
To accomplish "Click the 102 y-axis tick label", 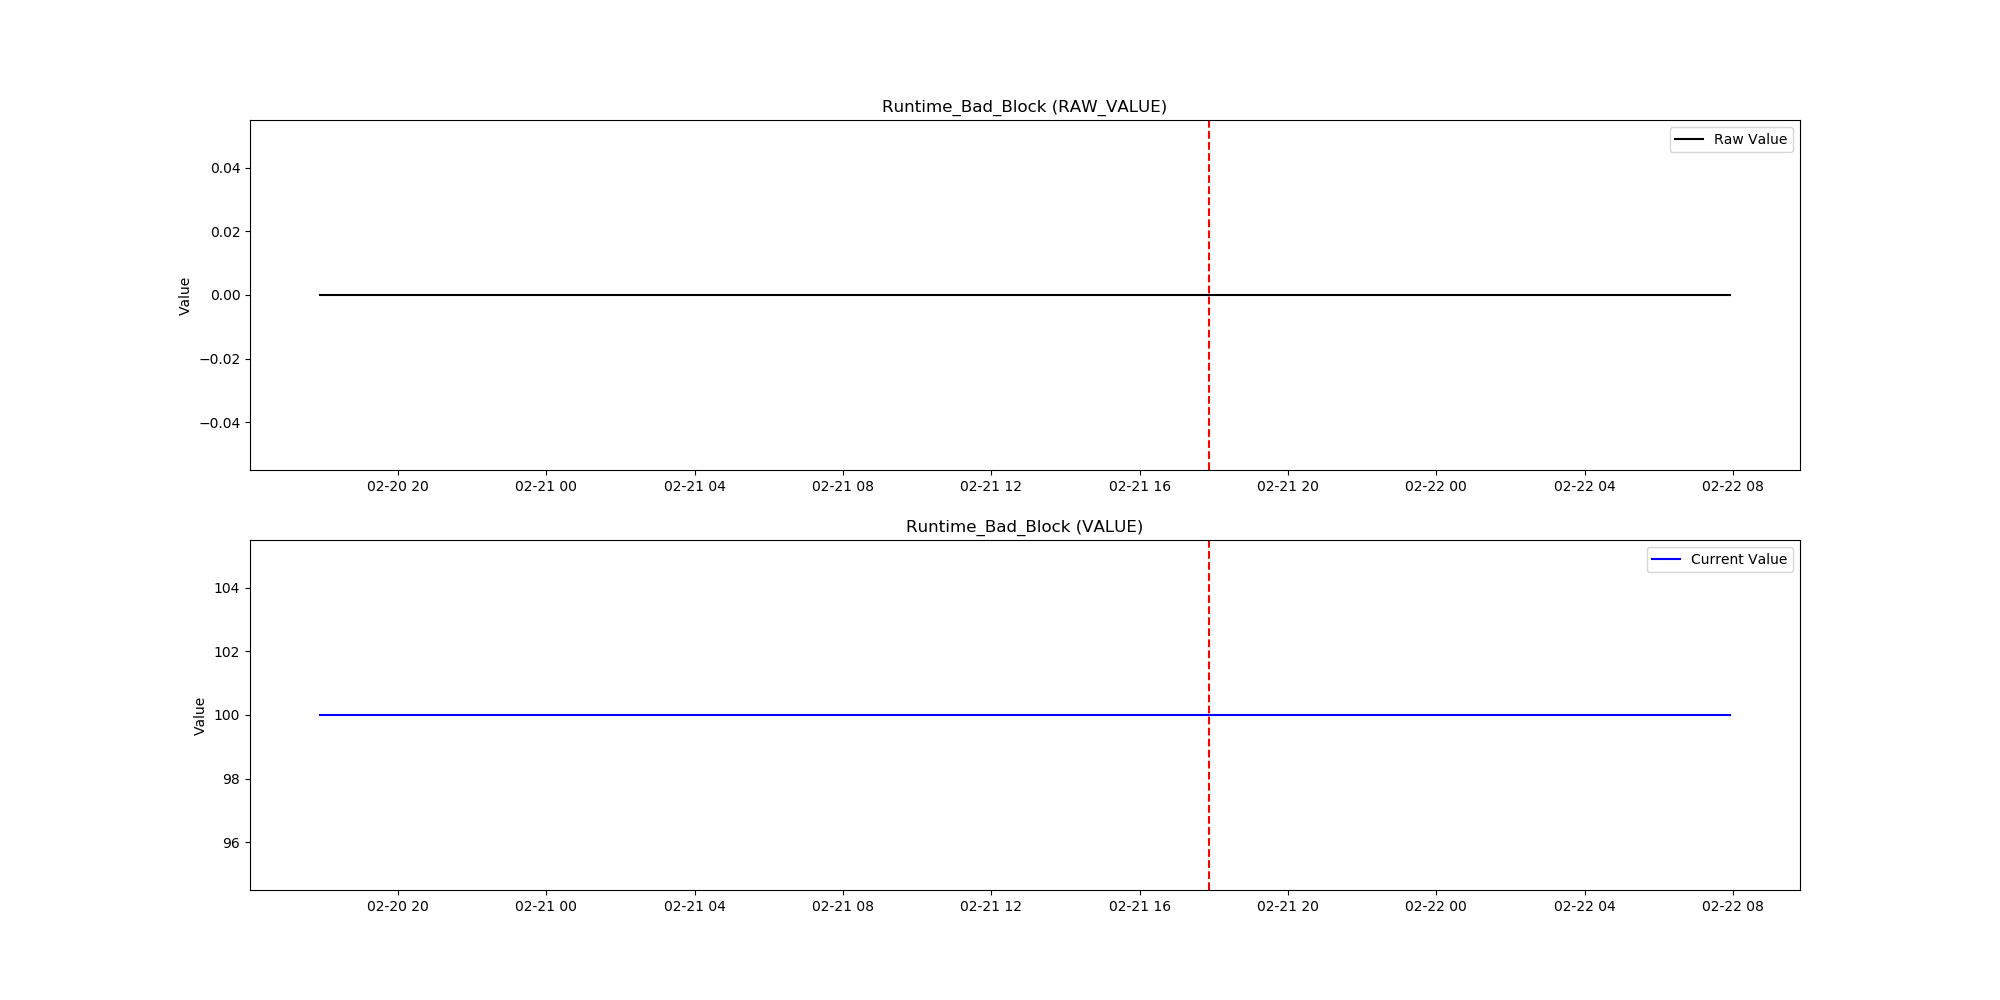I will pyautogui.click(x=227, y=652).
